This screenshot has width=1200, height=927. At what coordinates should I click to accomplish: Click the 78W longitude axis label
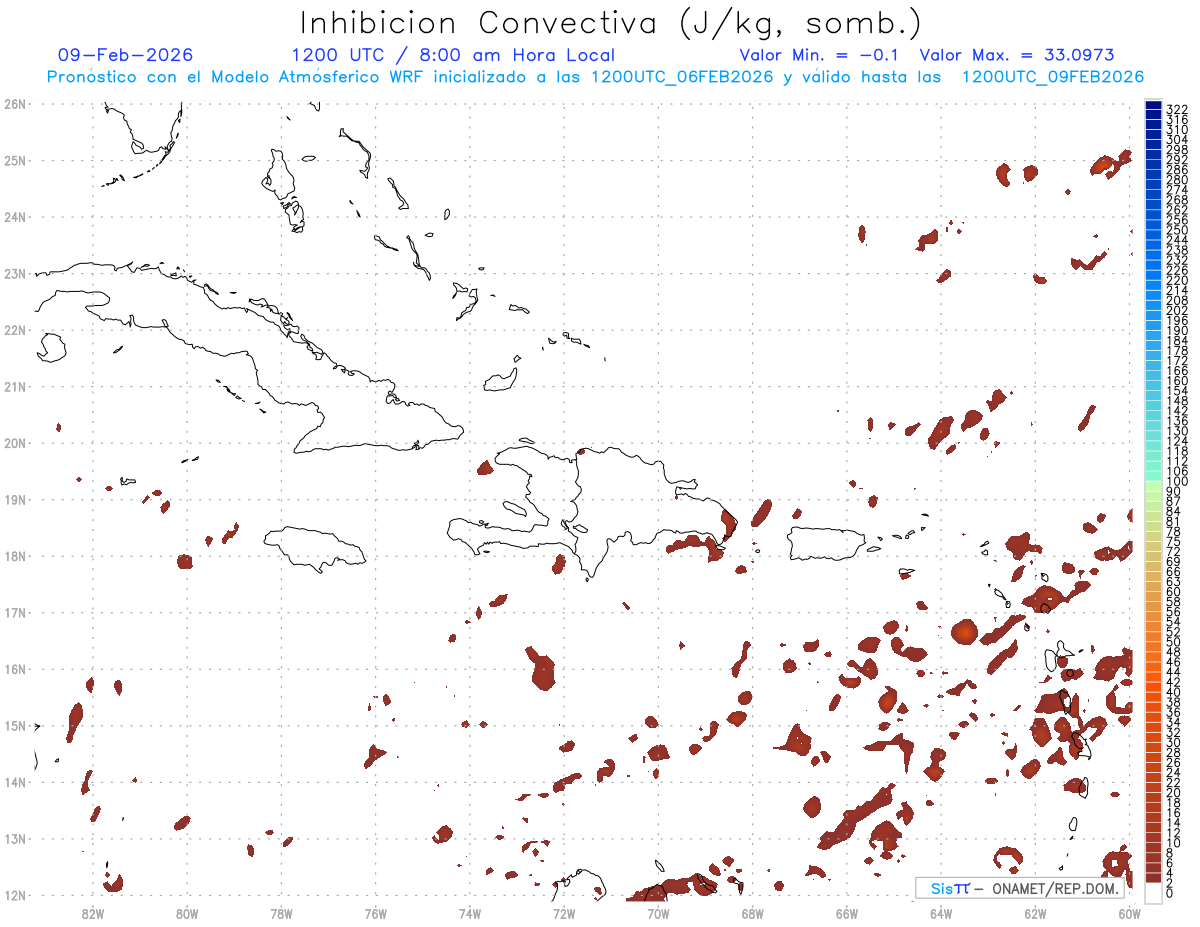click(281, 913)
